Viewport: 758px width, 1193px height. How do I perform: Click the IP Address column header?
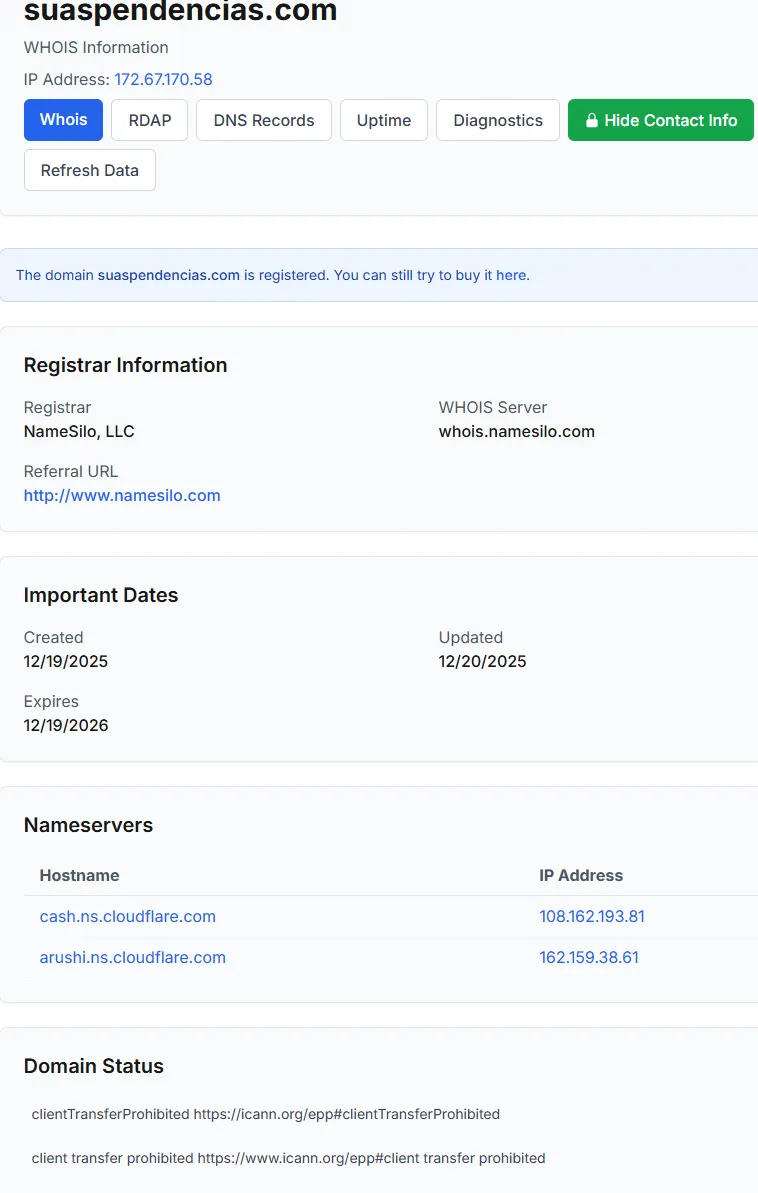click(x=580, y=875)
